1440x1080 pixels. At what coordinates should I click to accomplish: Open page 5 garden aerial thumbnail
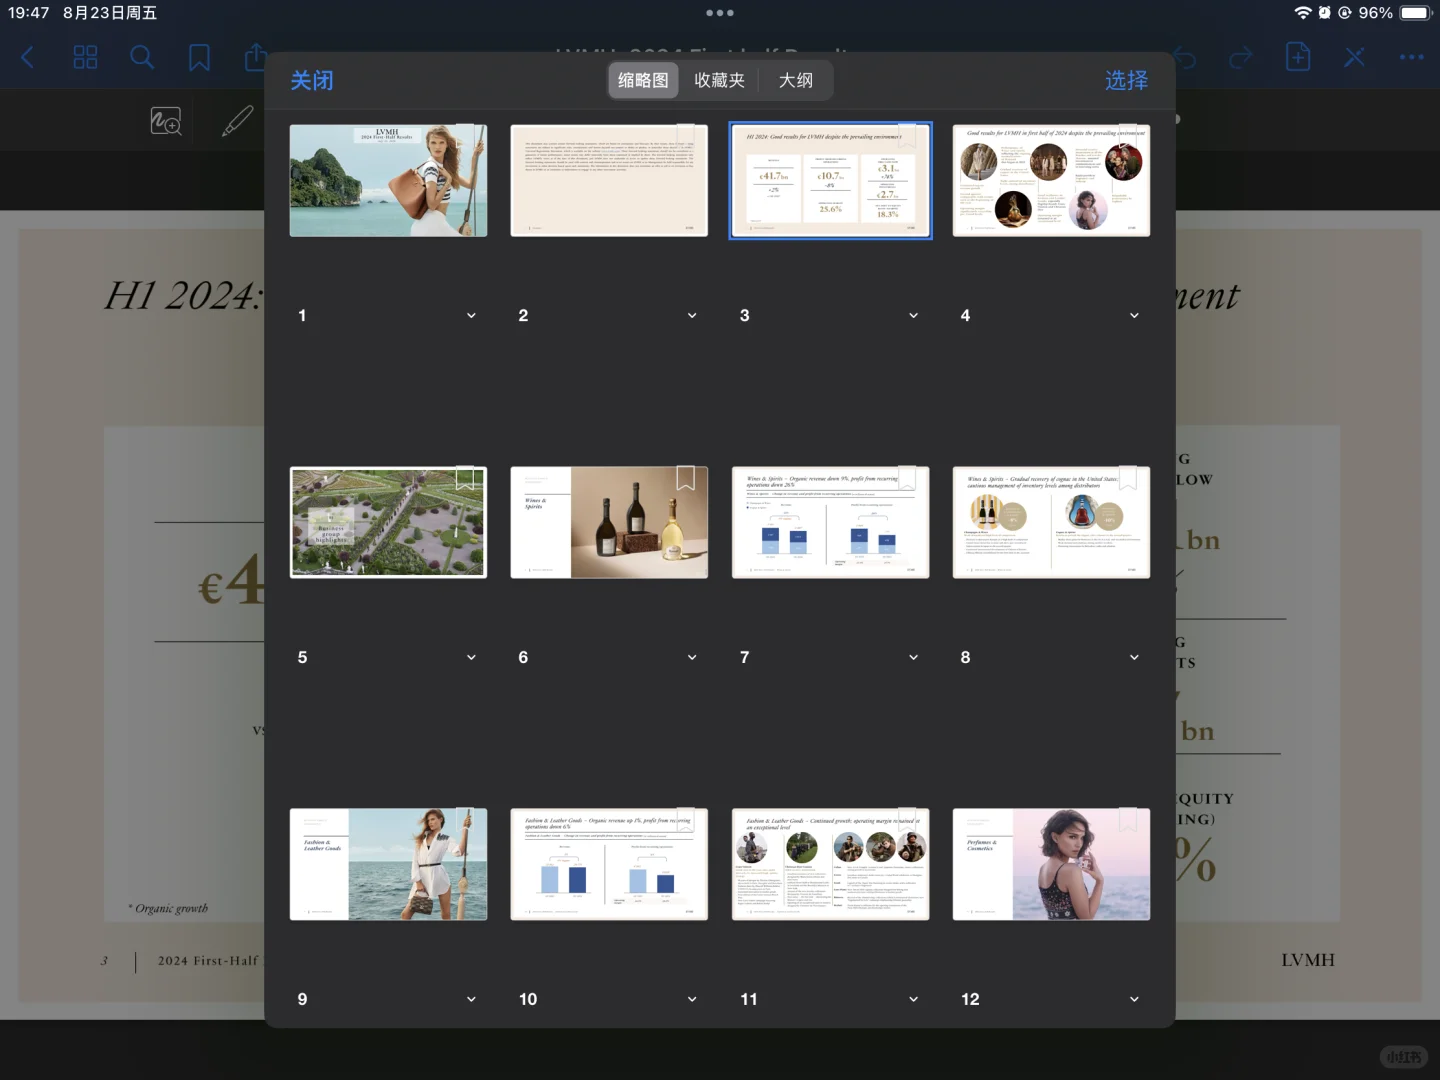(x=388, y=522)
